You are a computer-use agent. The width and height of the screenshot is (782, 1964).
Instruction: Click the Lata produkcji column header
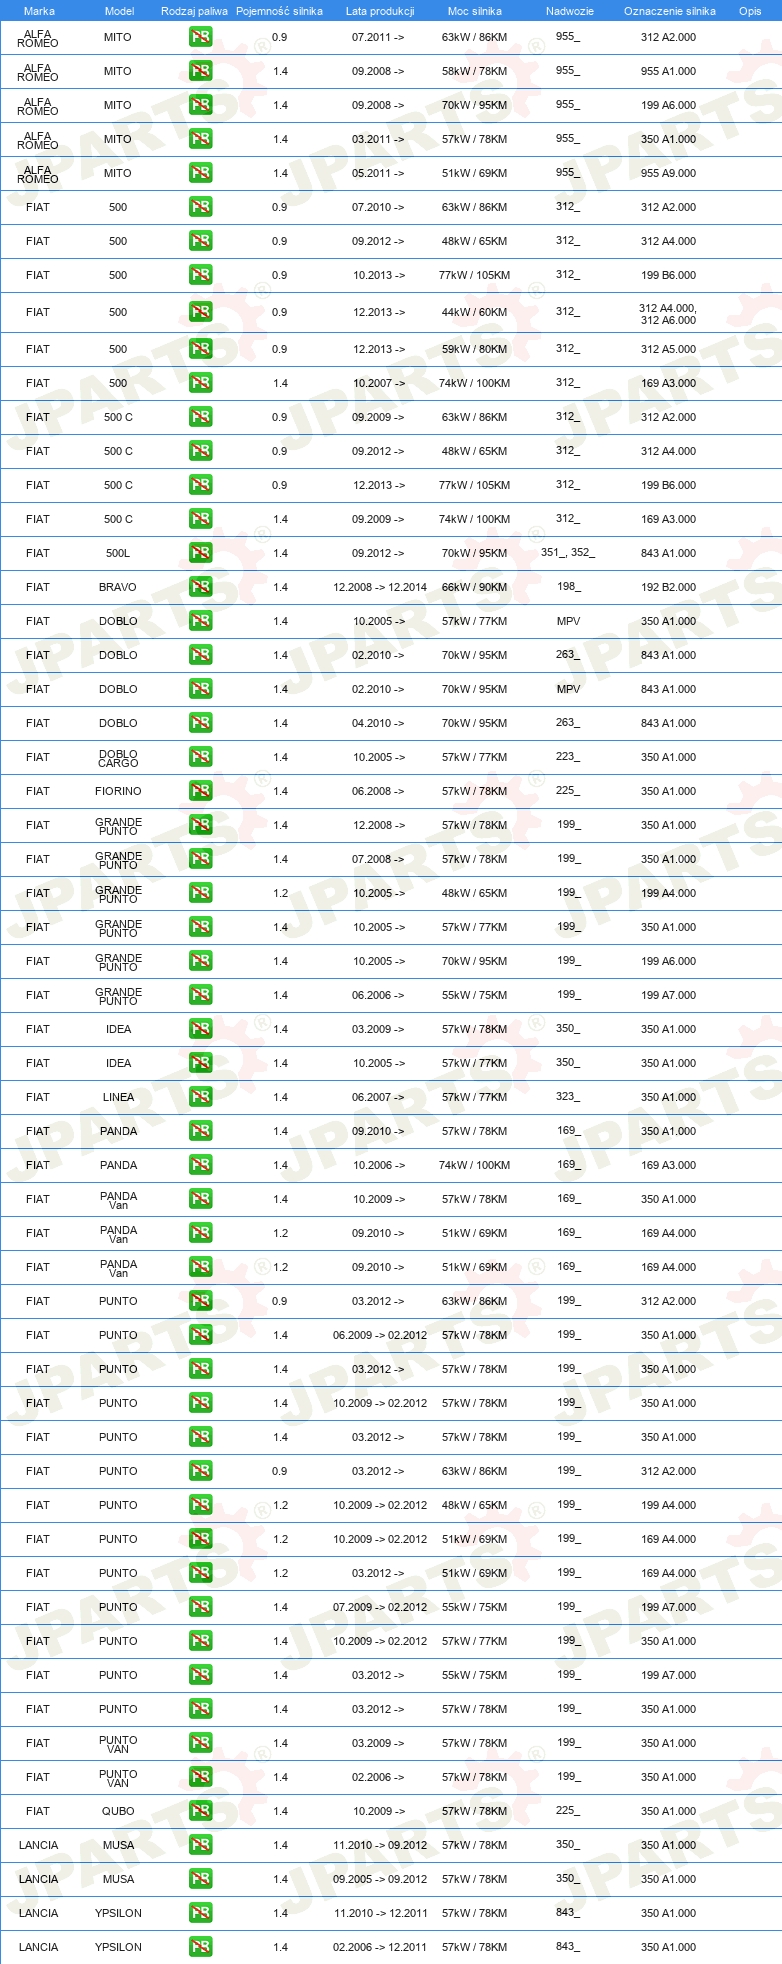[380, 11]
